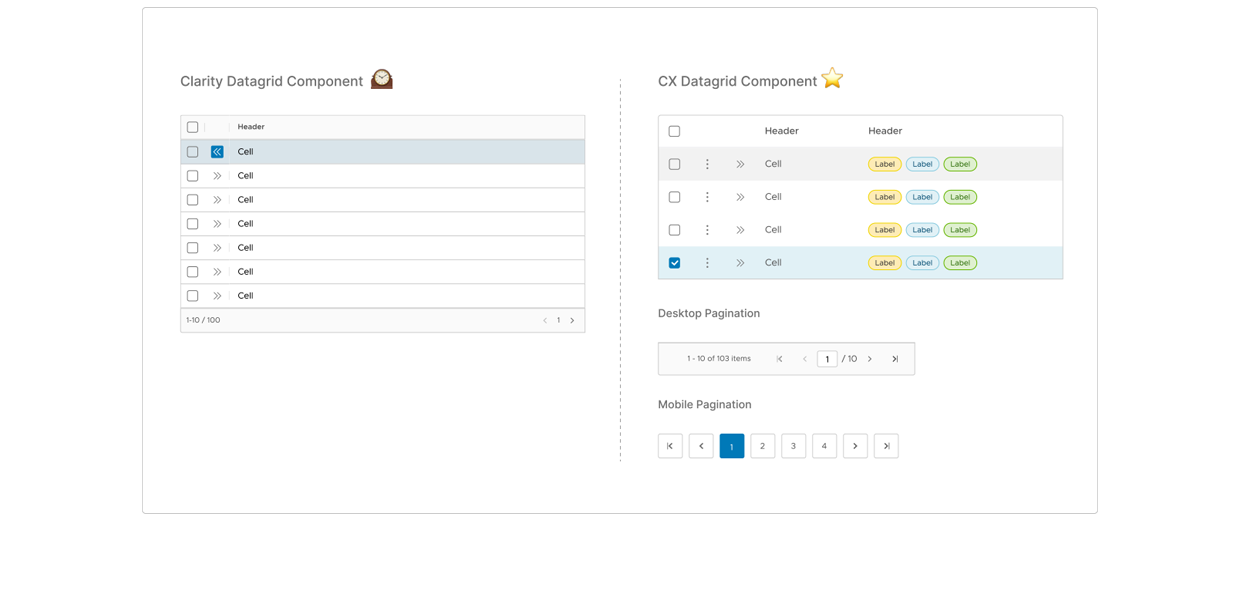Click next page arrow in Clarity grid footer
The width and height of the screenshot is (1240, 589).
[x=572, y=321]
